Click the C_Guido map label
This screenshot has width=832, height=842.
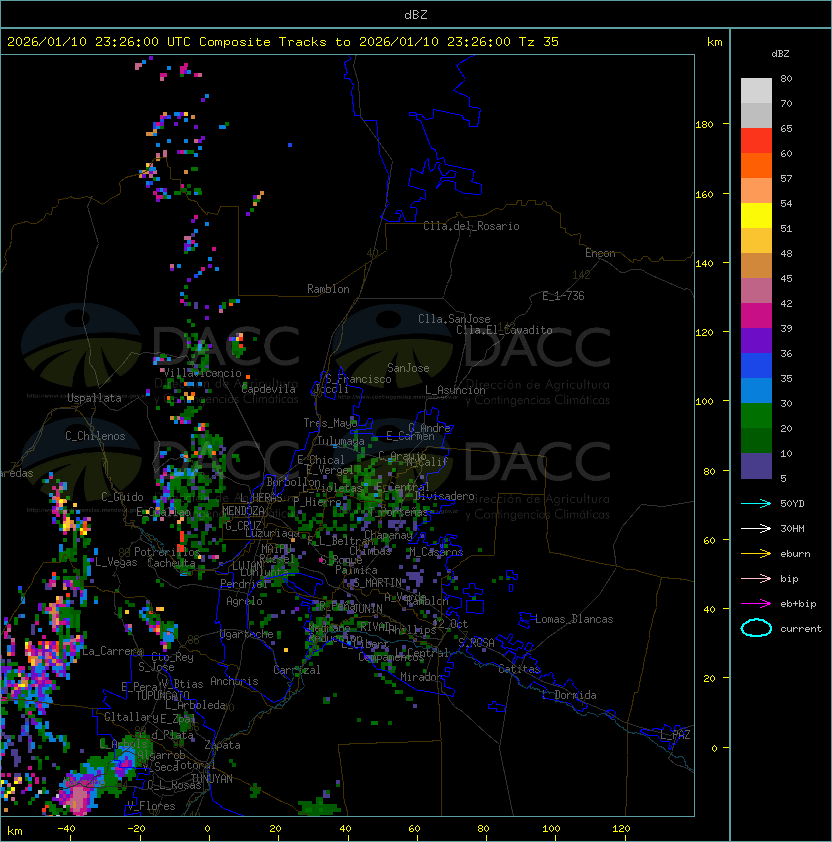[122, 497]
